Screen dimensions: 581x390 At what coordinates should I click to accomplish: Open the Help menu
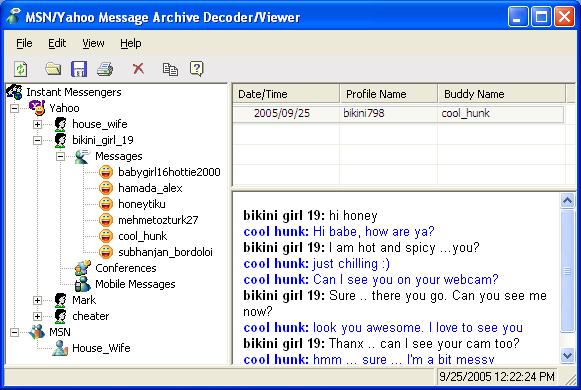point(131,43)
